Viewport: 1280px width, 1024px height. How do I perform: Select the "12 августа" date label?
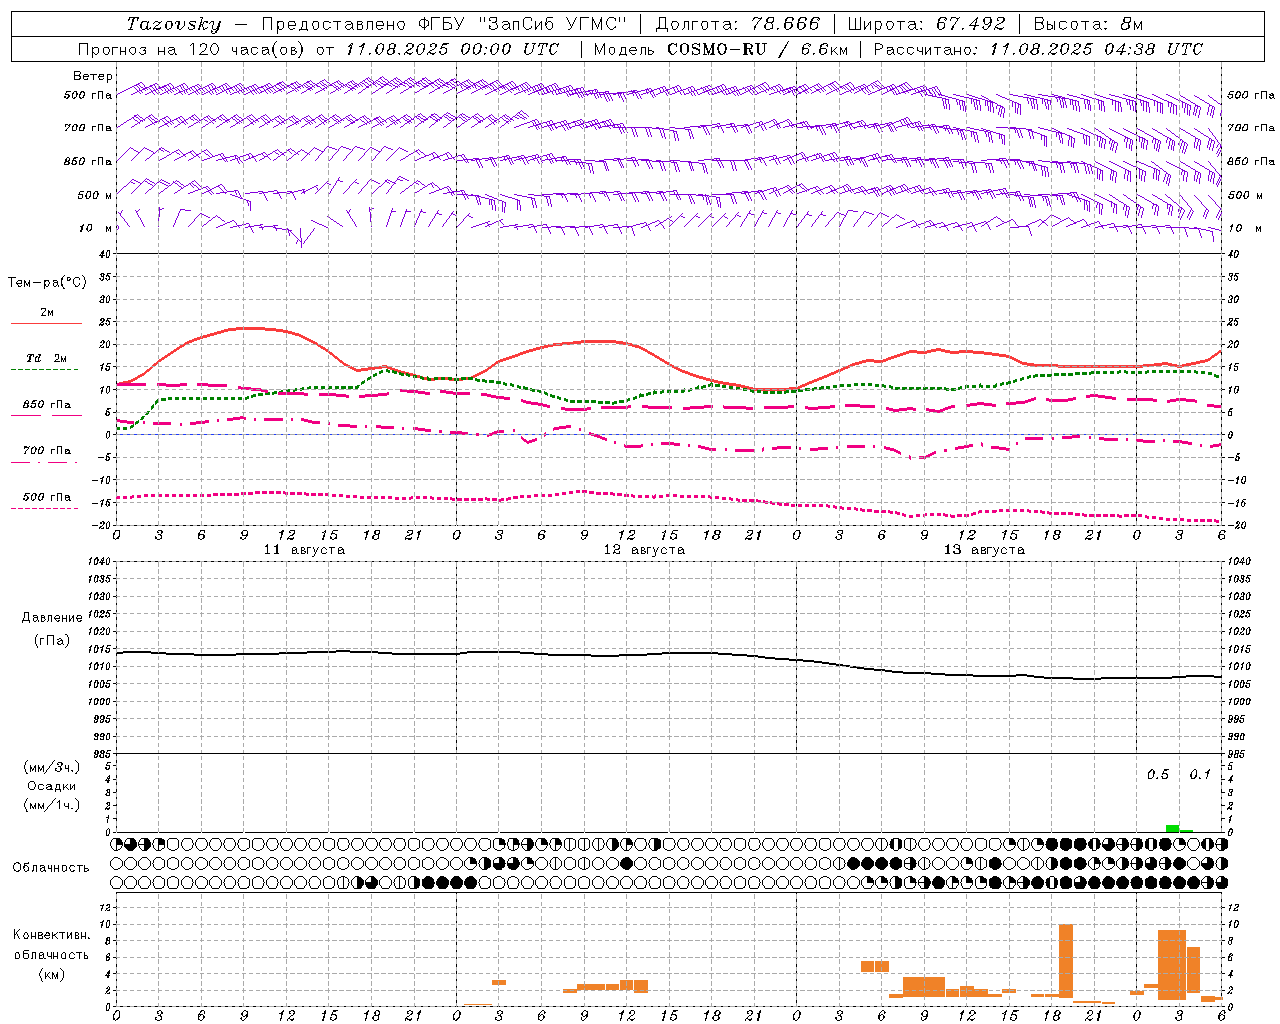[x=644, y=550]
